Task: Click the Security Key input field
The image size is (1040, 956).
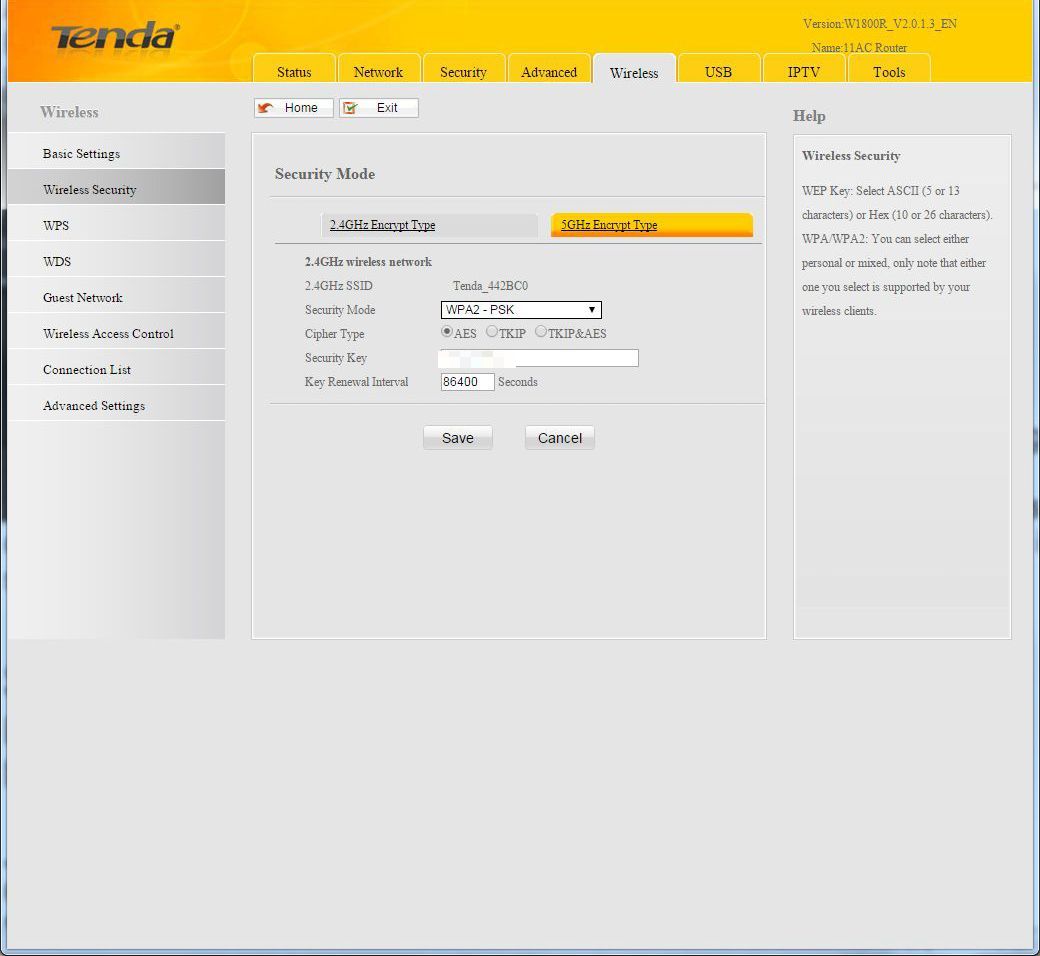Action: (539, 358)
